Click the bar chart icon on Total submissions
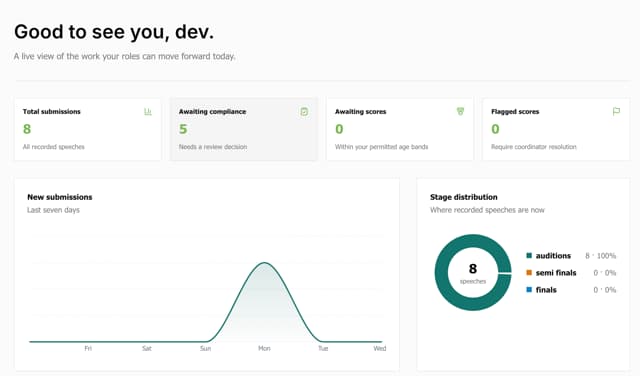Screen dimensions: 640x376 click(x=148, y=111)
